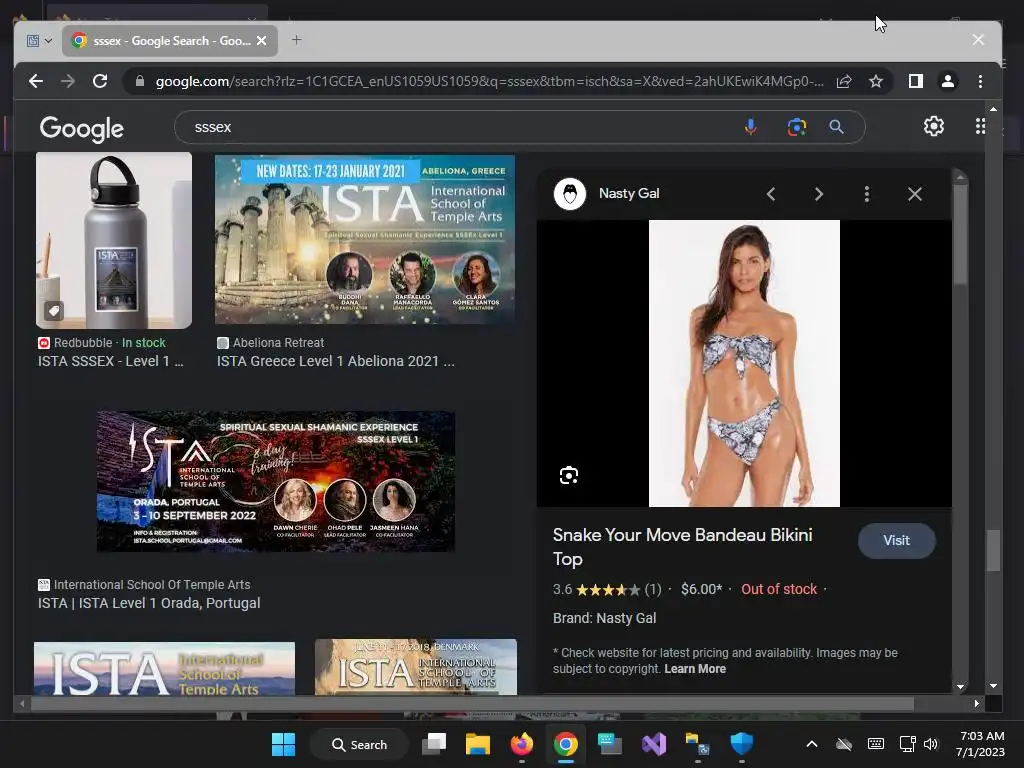Share this page from the address bar
This screenshot has height=768, width=1024.
point(844,81)
